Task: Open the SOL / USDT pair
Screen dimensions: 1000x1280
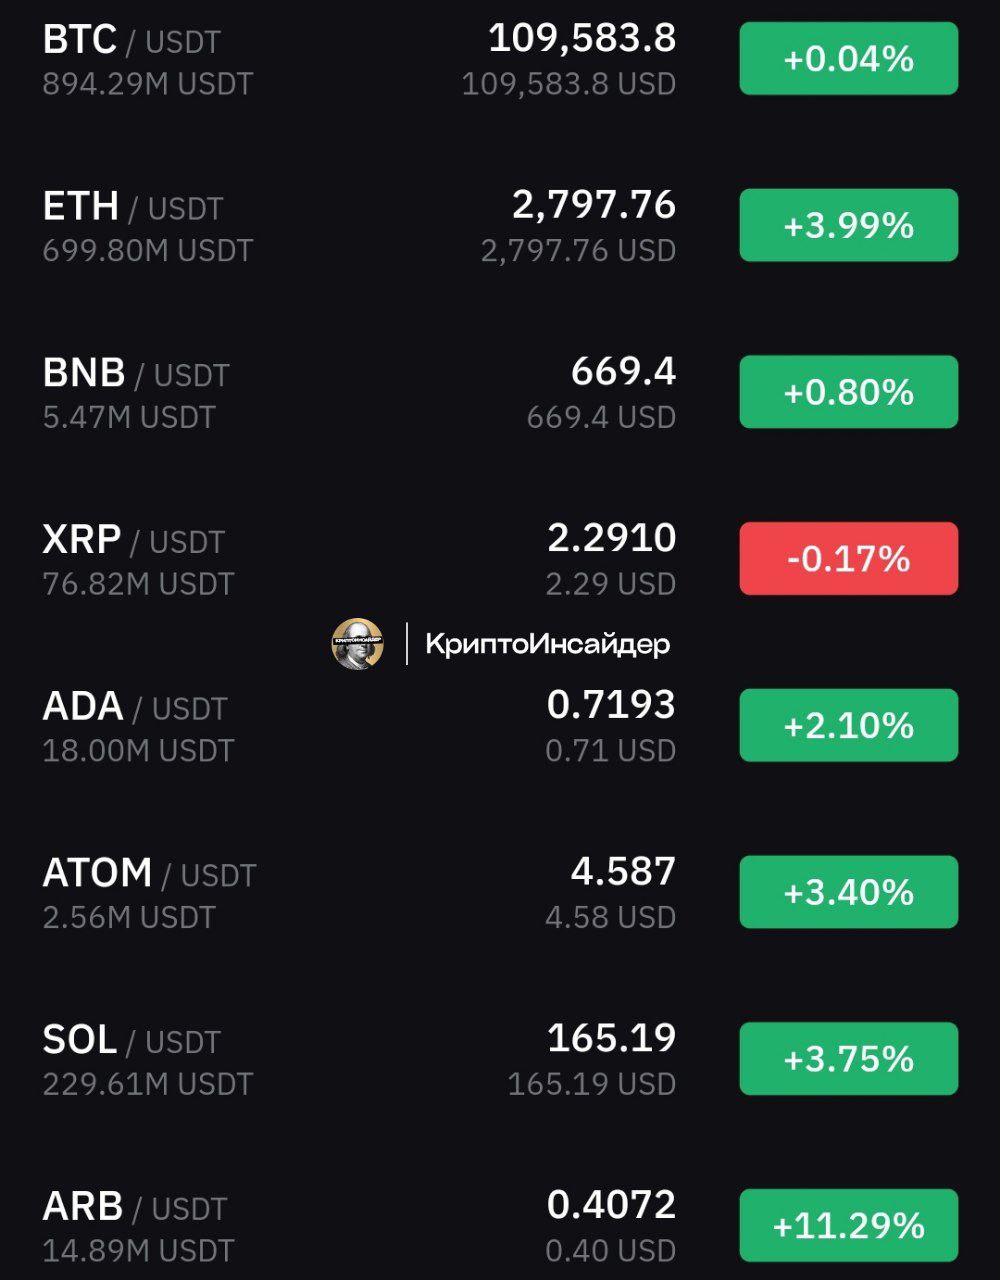Action: [500, 1059]
